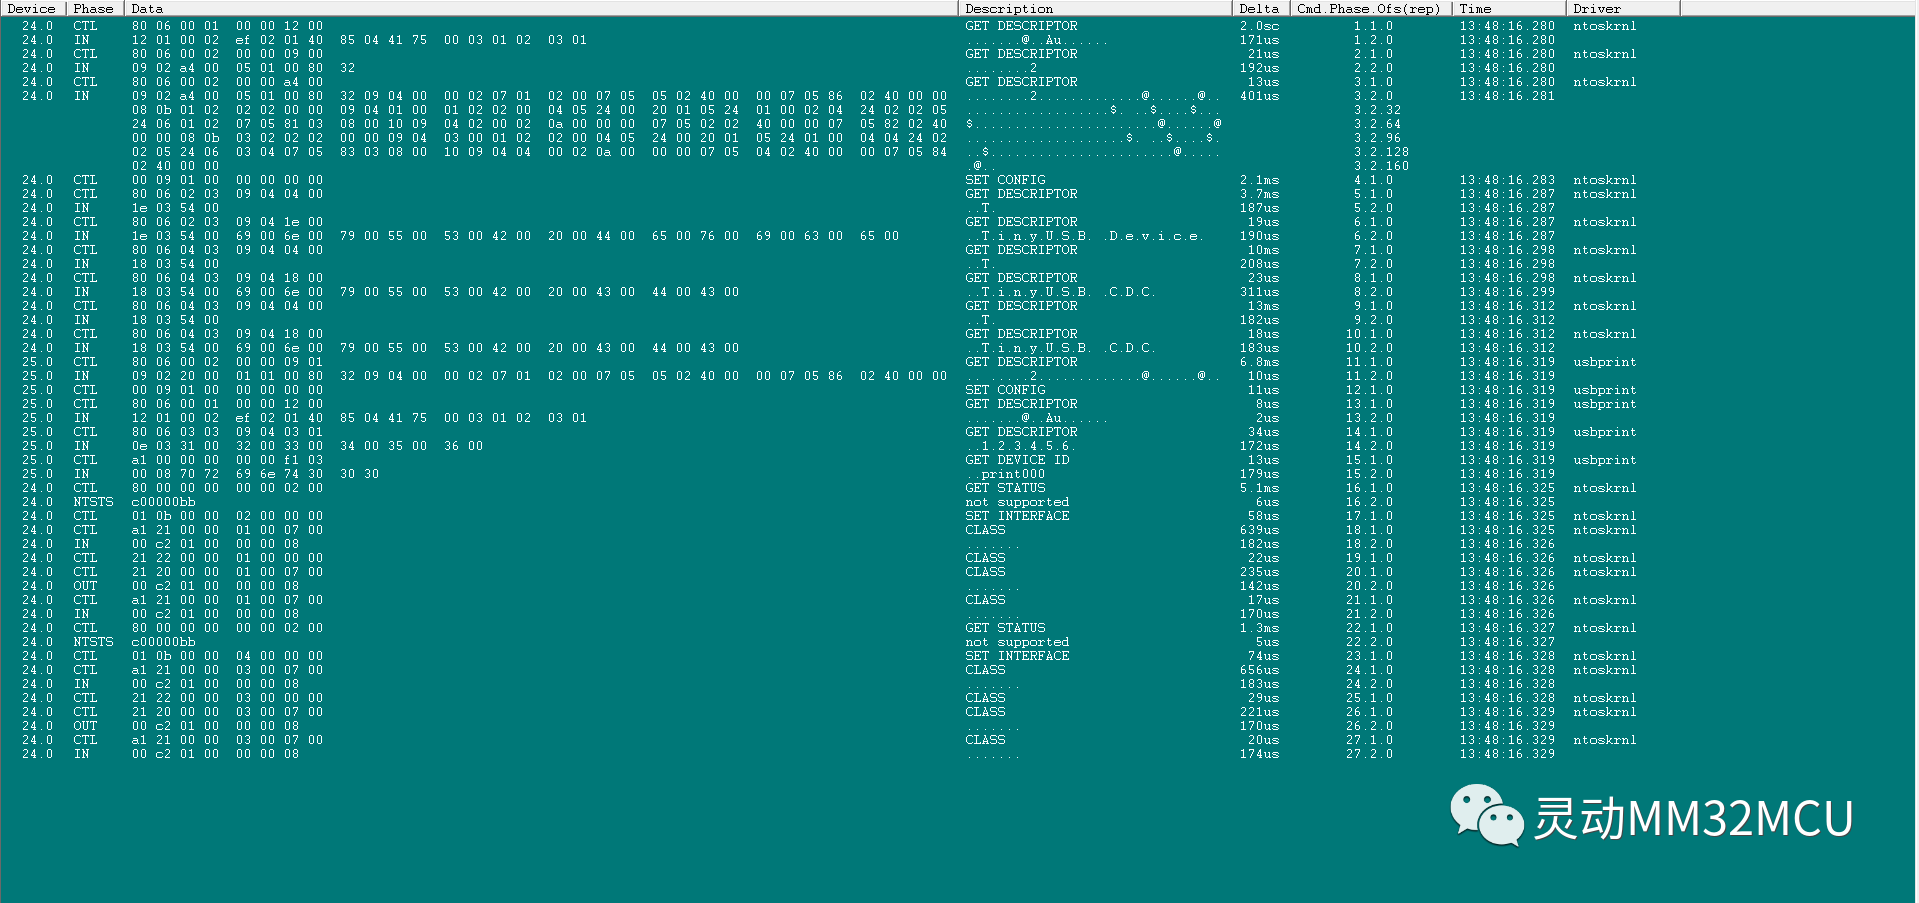Click the Cmd.Phase.Ofs(rep) column header

(x=1368, y=8)
